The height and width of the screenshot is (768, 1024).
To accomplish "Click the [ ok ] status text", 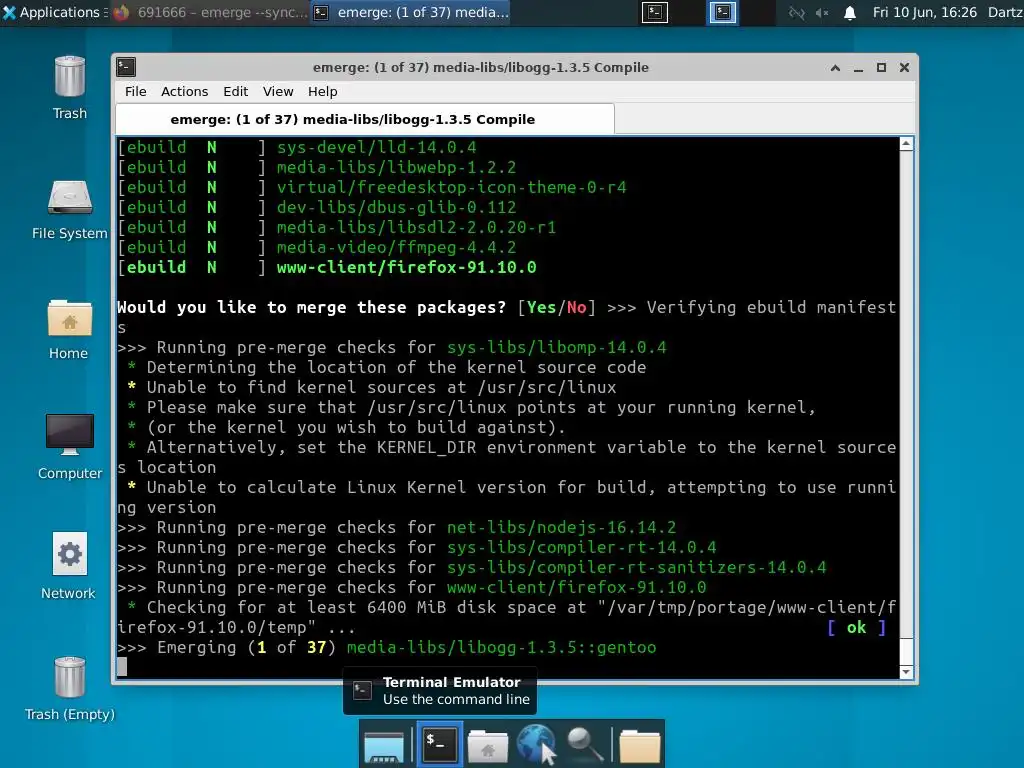I will 856,628.
